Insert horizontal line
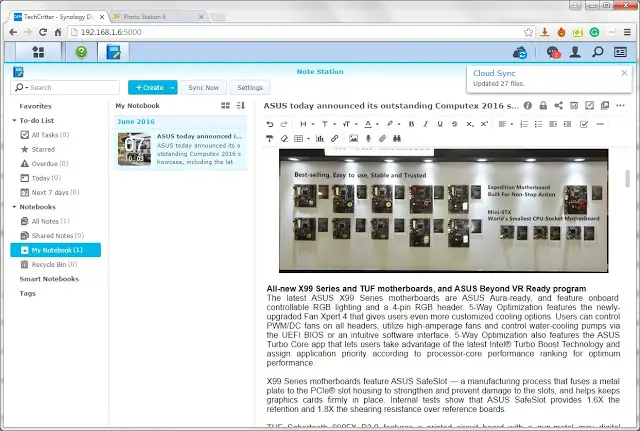Viewport: 640px width, 431px height. coord(600,124)
